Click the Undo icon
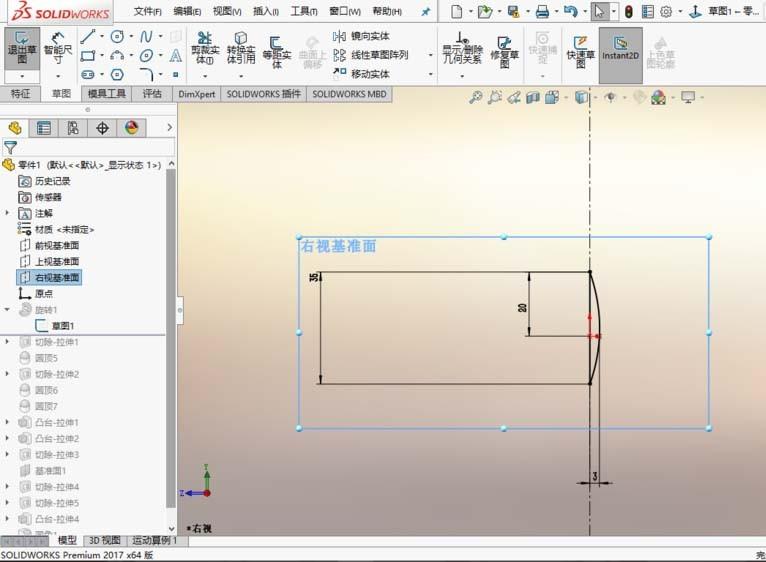This screenshot has width=766, height=562. point(571,11)
